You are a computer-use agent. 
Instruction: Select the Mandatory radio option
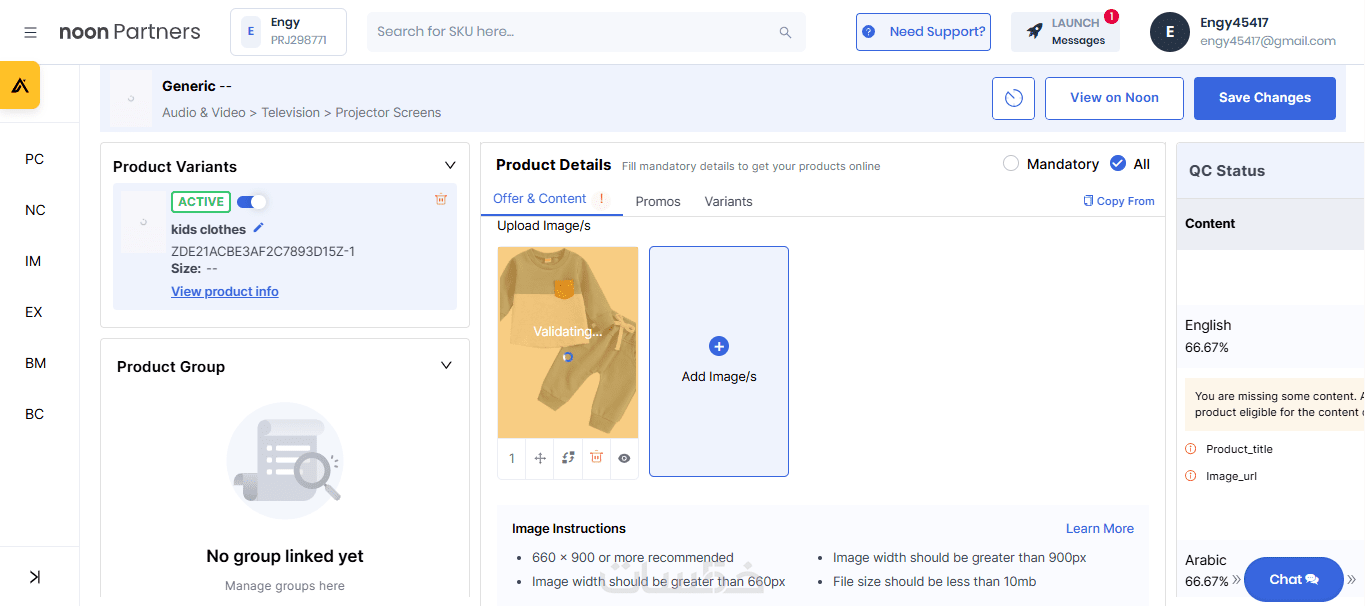[x=1011, y=164]
